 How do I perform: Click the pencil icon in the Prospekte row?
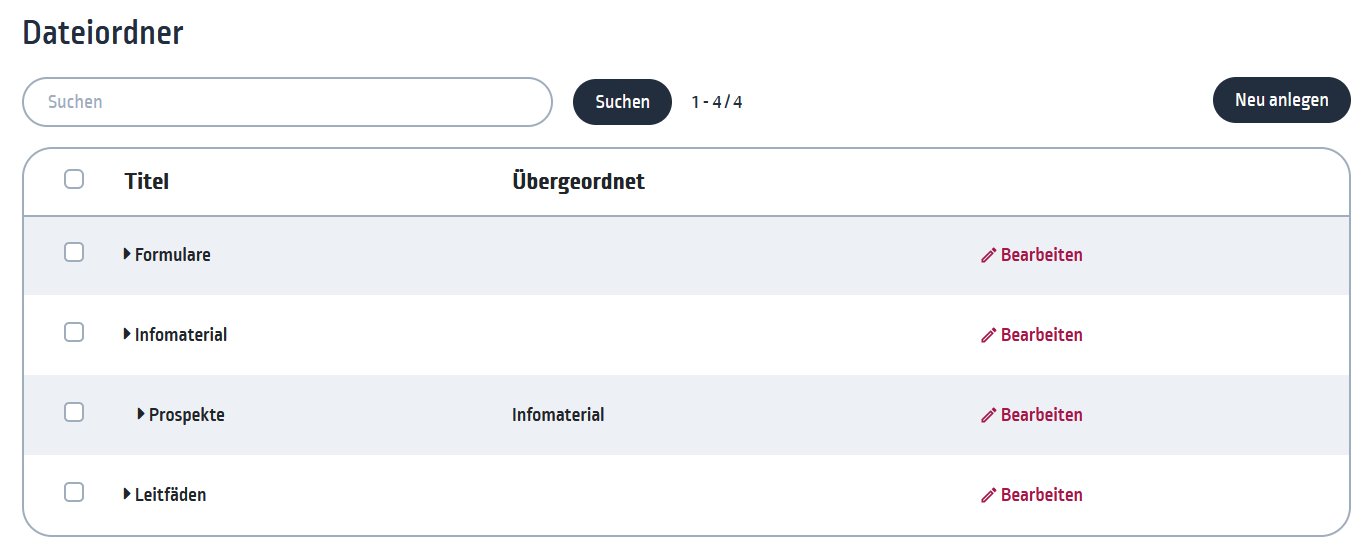click(x=989, y=415)
